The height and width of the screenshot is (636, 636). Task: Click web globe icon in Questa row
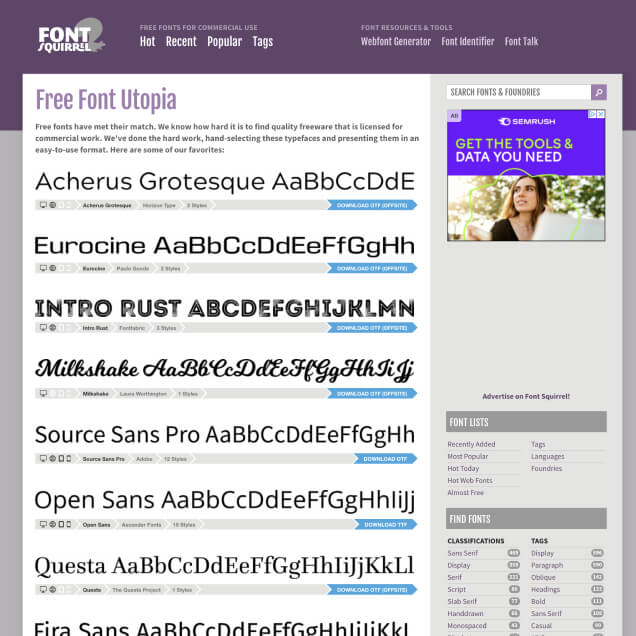pyautogui.click(x=53, y=589)
